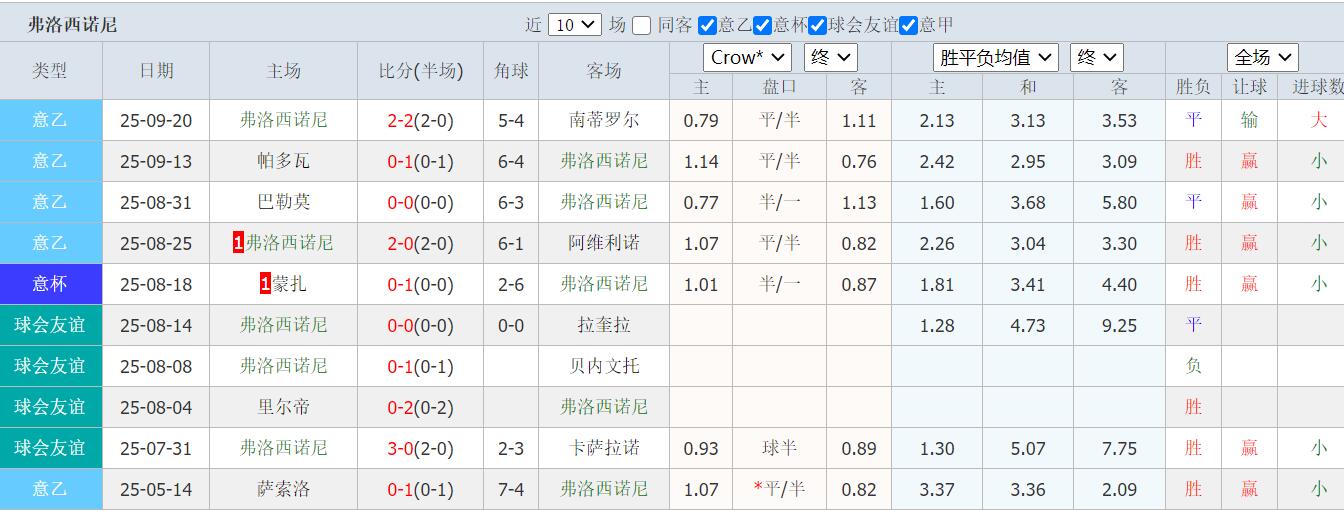This screenshot has width=1344, height=511.
Task: Open 萨索洛 home team link
Action: [x=284, y=489]
